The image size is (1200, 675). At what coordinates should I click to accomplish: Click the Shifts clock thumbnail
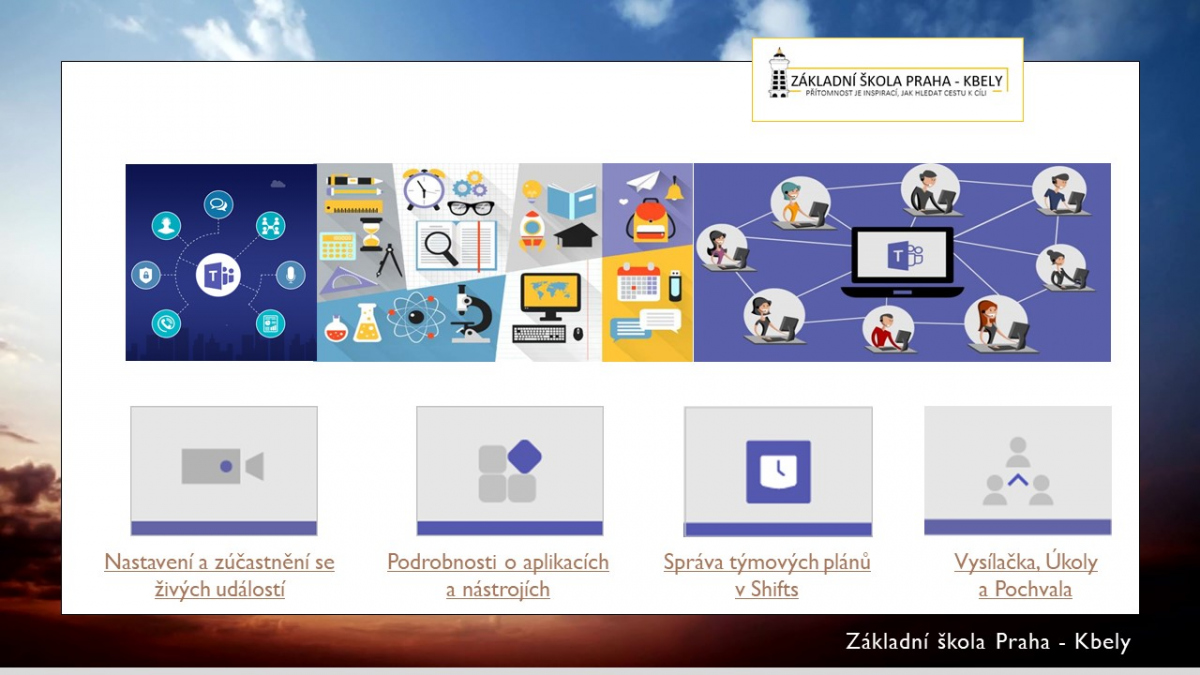point(778,472)
